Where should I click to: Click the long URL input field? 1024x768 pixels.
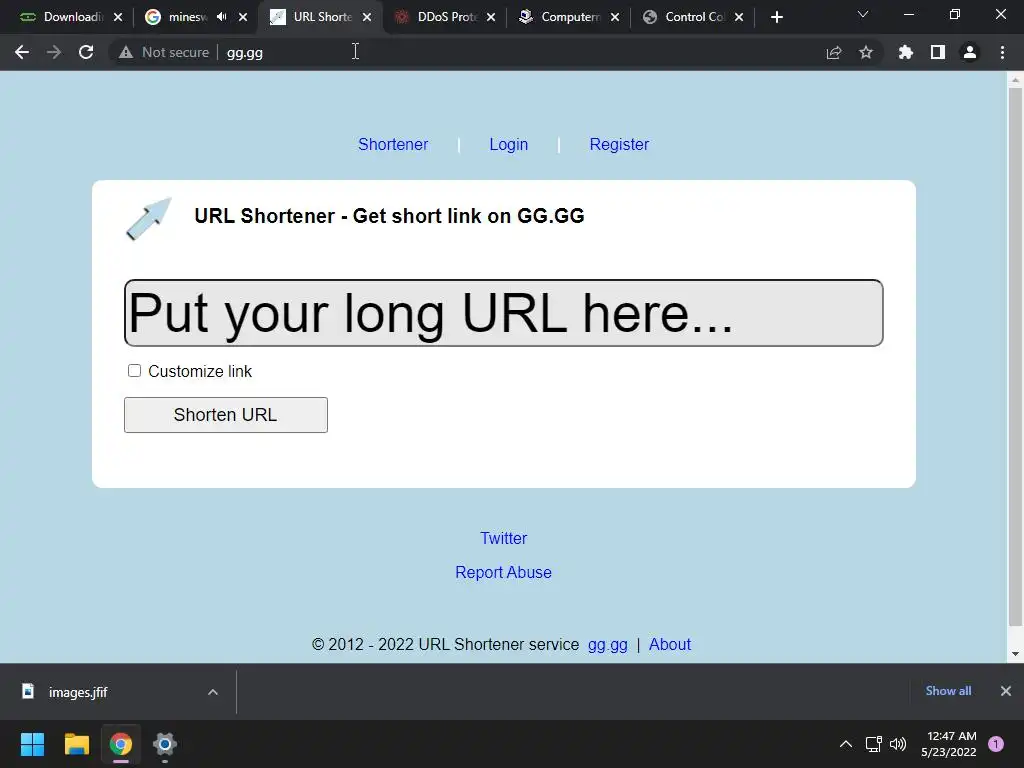pos(504,313)
